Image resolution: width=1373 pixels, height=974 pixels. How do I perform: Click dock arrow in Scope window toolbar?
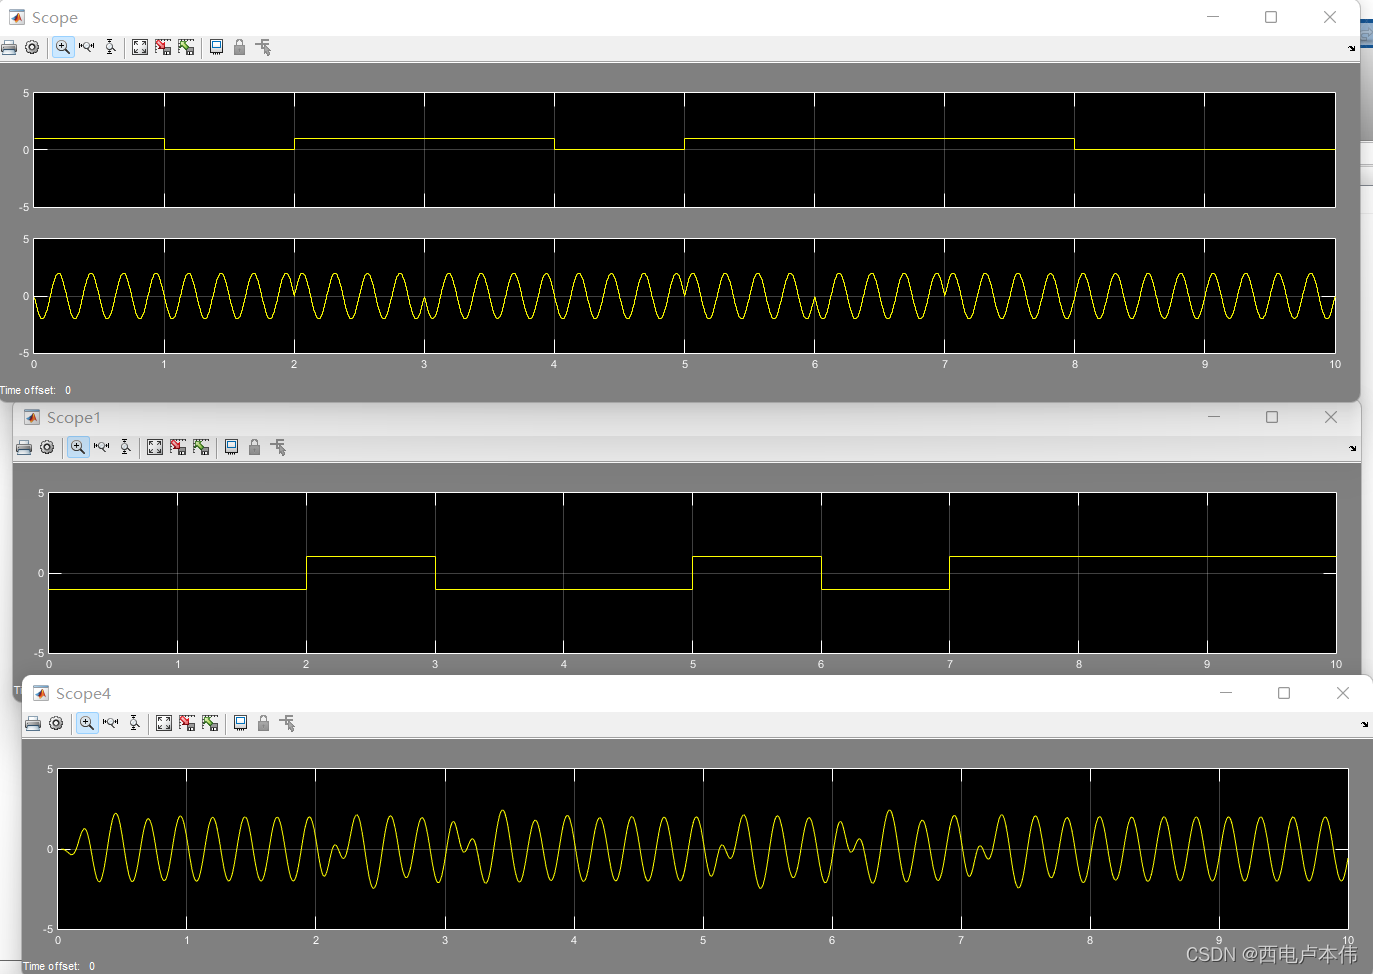1352,48
